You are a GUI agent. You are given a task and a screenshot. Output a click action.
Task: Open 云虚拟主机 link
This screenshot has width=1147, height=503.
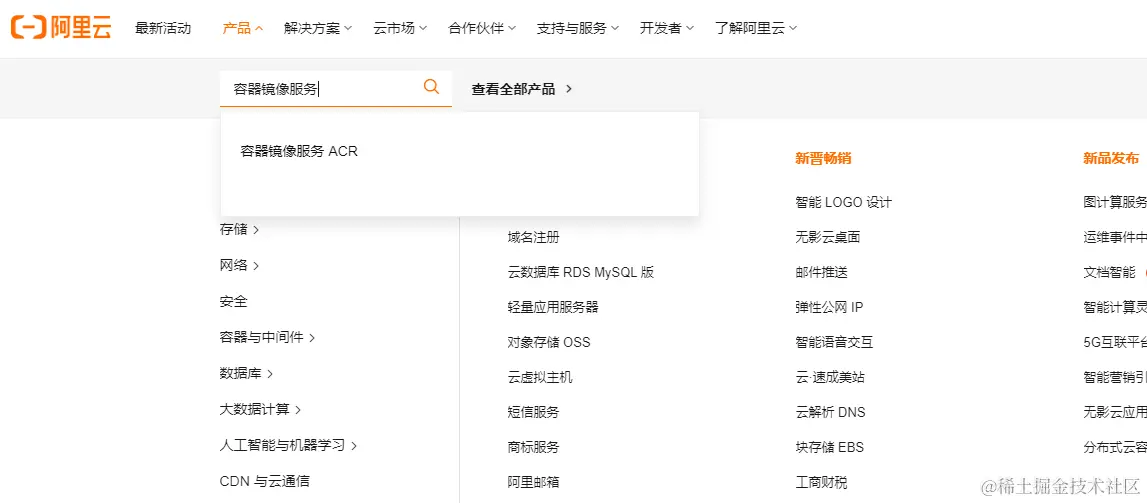point(541,377)
